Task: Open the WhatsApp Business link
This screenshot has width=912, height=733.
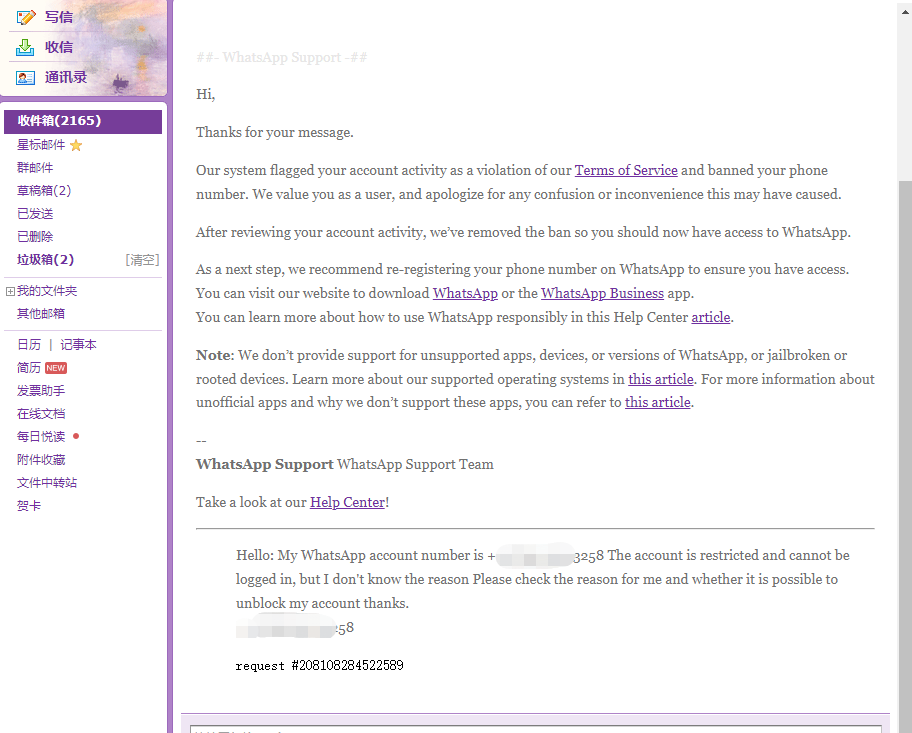Action: tap(602, 293)
